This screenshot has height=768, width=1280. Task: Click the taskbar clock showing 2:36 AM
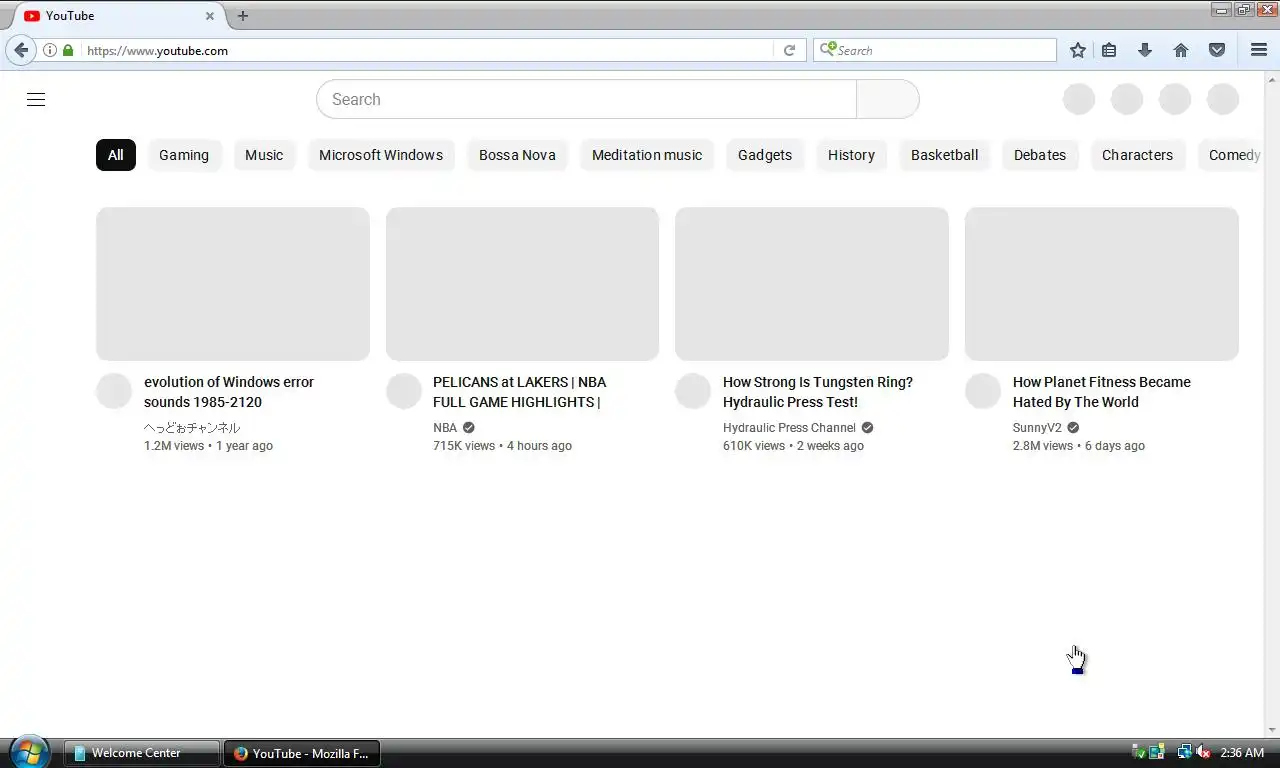[1242, 752]
